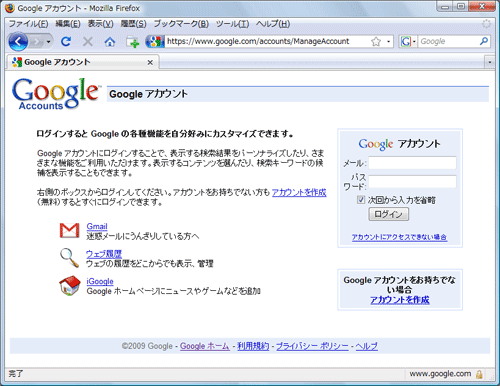Open the ツール(T) menu
The image size is (500, 386).
point(232,24)
